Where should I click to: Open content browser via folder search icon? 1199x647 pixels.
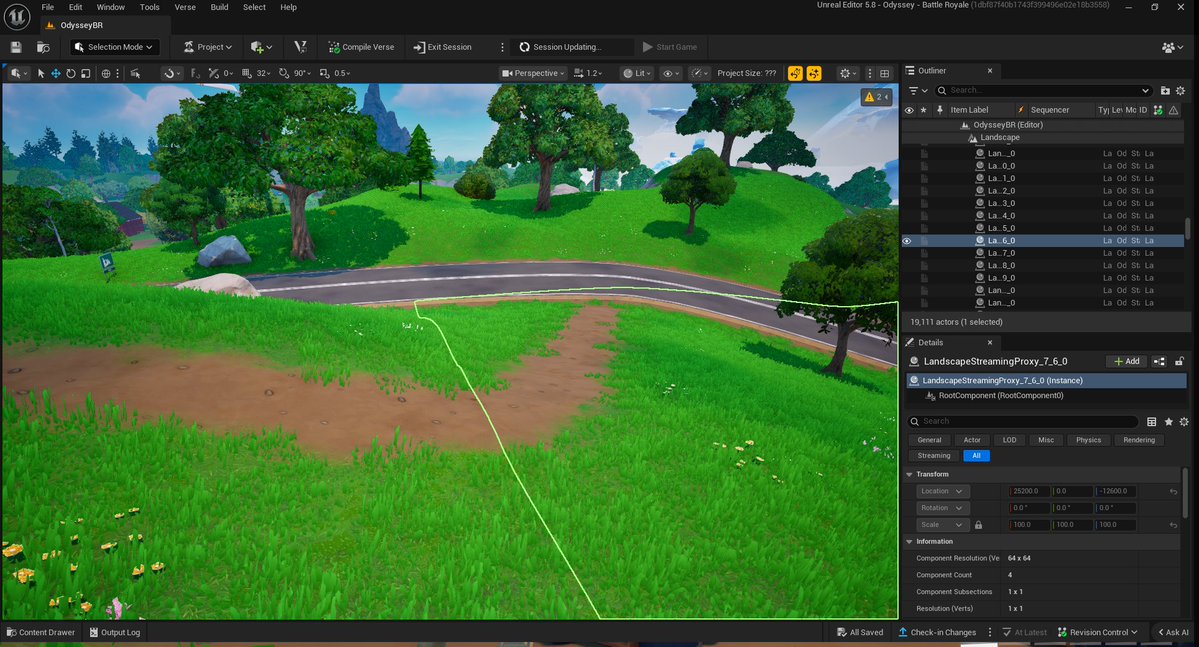click(44, 47)
